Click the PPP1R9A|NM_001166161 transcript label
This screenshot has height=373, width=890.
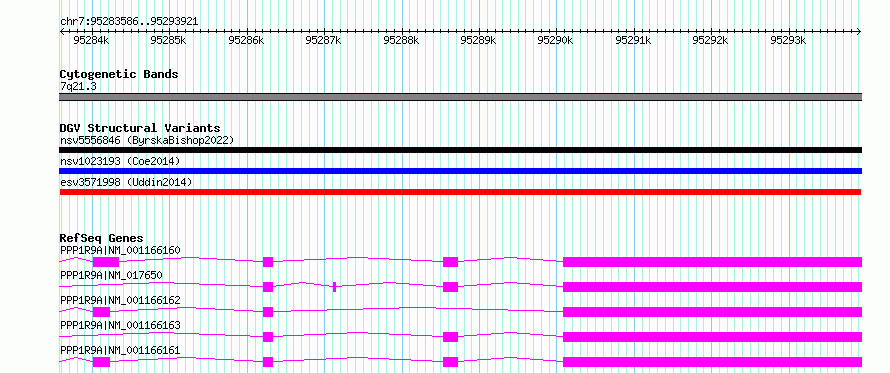pos(120,350)
